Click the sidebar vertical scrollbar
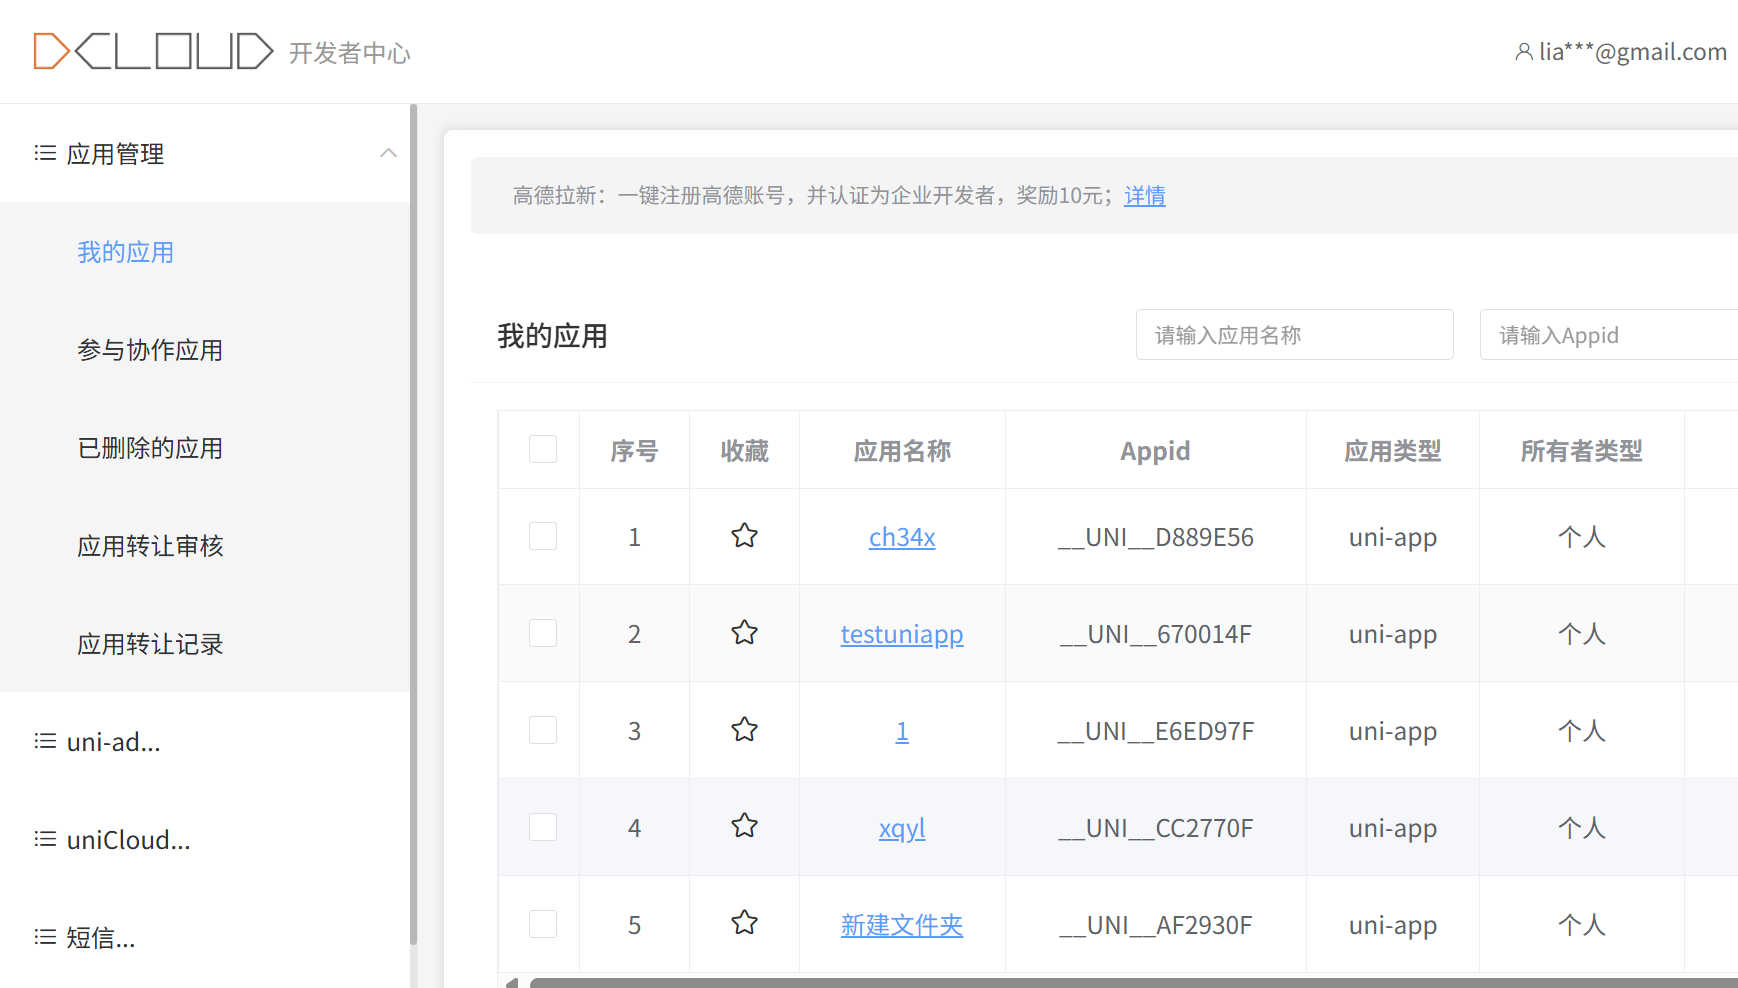This screenshot has height=988, width=1738. point(413,525)
